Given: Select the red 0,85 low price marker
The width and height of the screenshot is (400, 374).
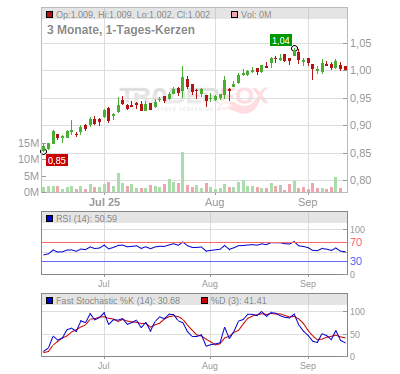Looking at the screenshot, I should pos(57,160).
